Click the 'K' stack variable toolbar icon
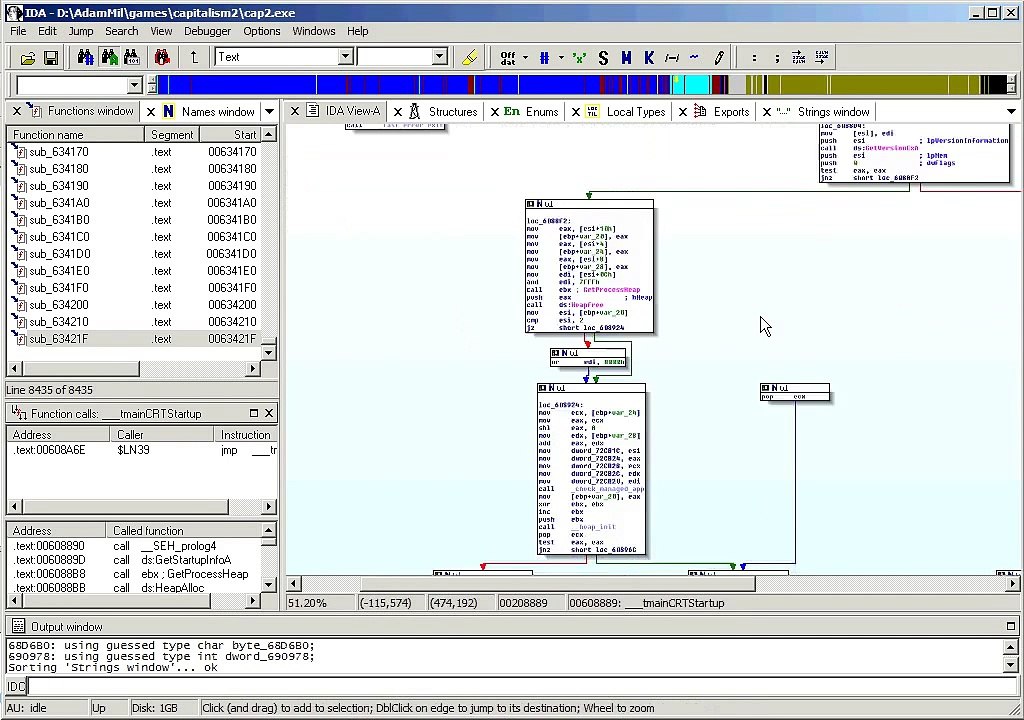The height and width of the screenshot is (720, 1024). 648,58
